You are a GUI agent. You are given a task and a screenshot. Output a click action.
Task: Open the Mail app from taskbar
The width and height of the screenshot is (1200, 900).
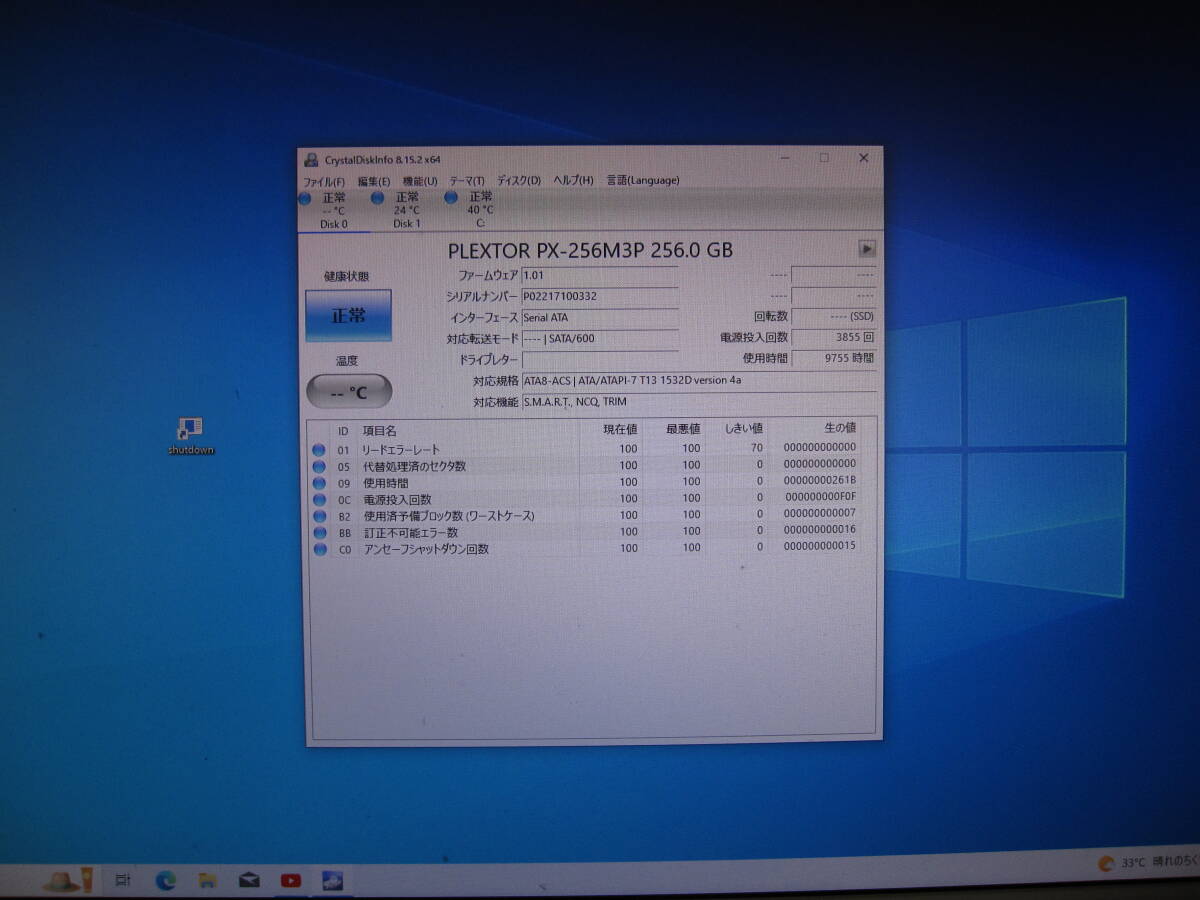[249, 880]
